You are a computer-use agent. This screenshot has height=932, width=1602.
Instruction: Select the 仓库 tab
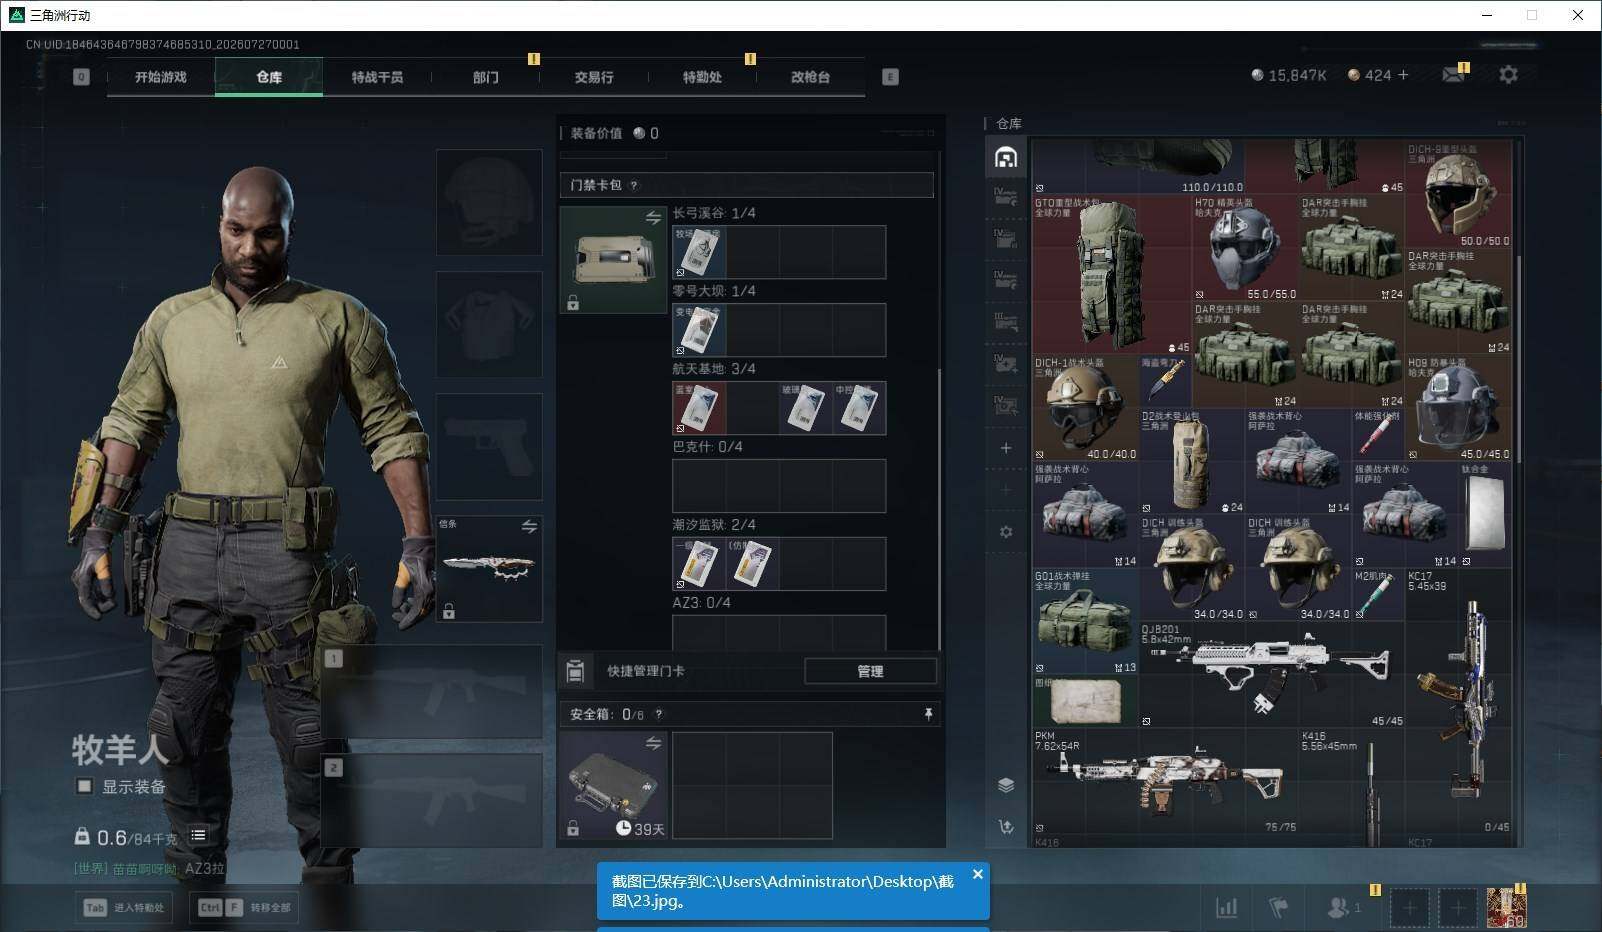point(269,77)
